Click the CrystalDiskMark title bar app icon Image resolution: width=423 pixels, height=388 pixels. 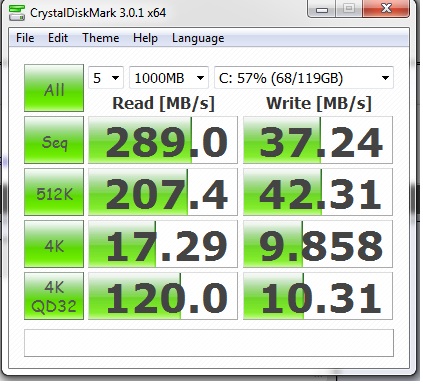(x=16, y=12)
